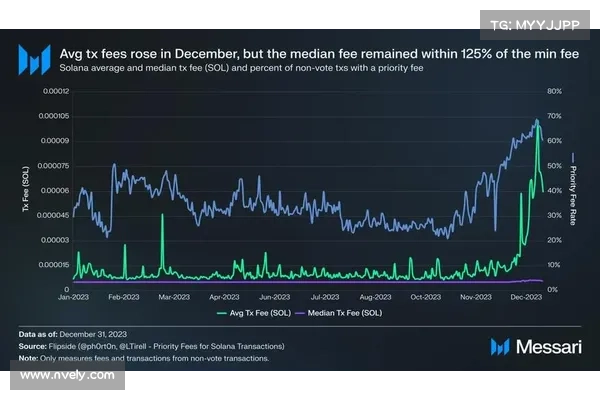Image resolution: width=600 pixels, height=400 pixels.
Task: Click the 0.00003 y-axis tick label
Action: tap(55, 240)
